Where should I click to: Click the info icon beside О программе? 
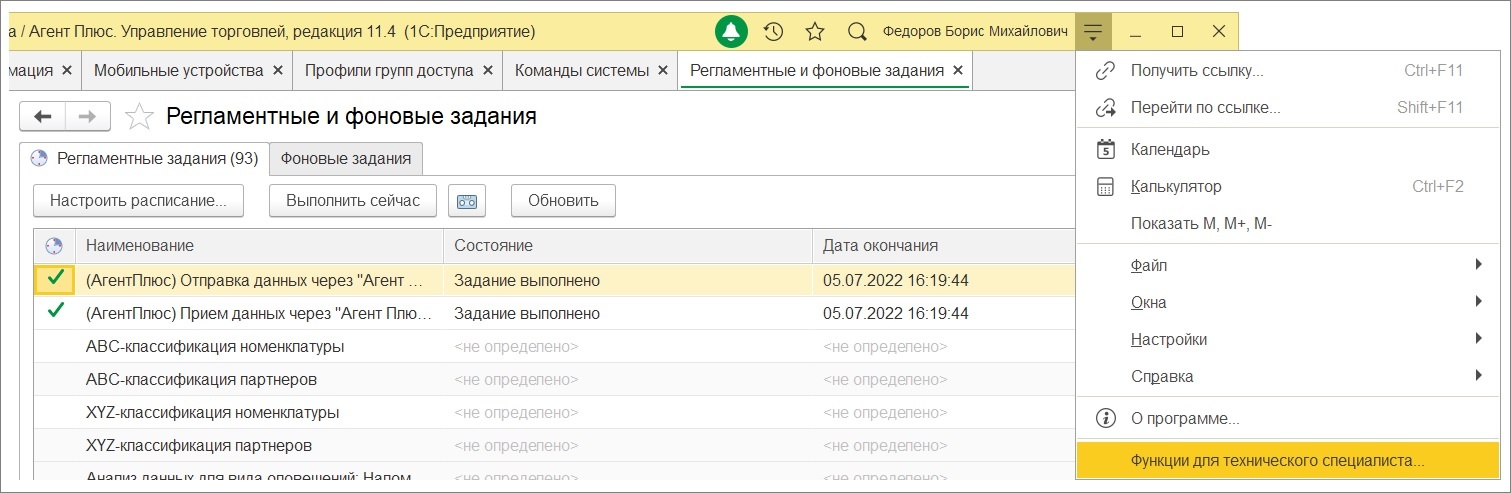[1105, 418]
